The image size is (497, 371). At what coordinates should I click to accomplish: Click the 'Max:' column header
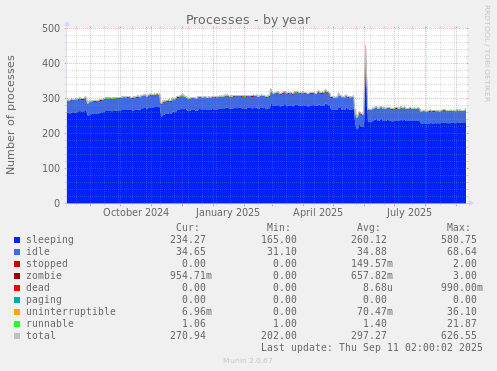click(459, 228)
